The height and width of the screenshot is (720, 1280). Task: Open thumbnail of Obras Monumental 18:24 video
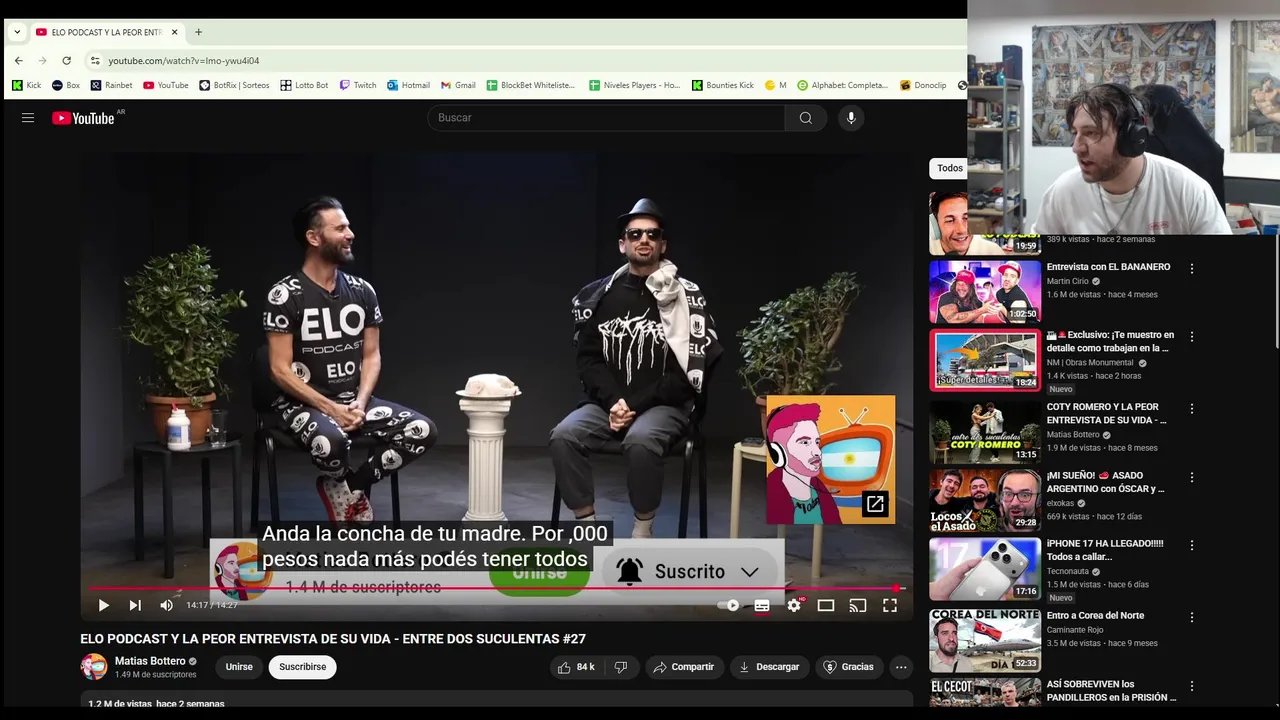[x=985, y=360]
